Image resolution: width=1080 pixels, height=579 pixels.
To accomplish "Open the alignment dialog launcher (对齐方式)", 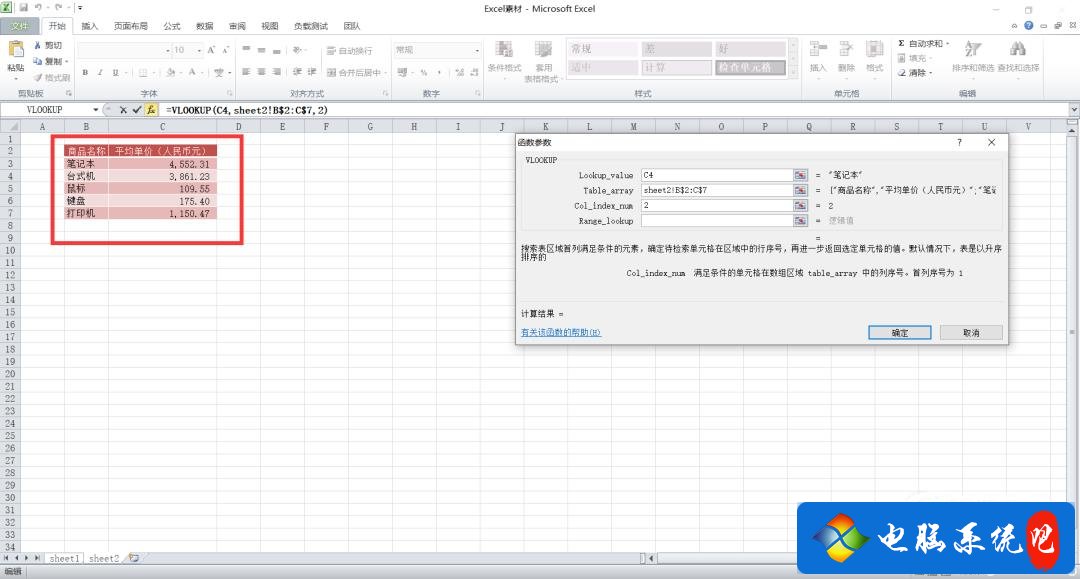I will [386, 93].
